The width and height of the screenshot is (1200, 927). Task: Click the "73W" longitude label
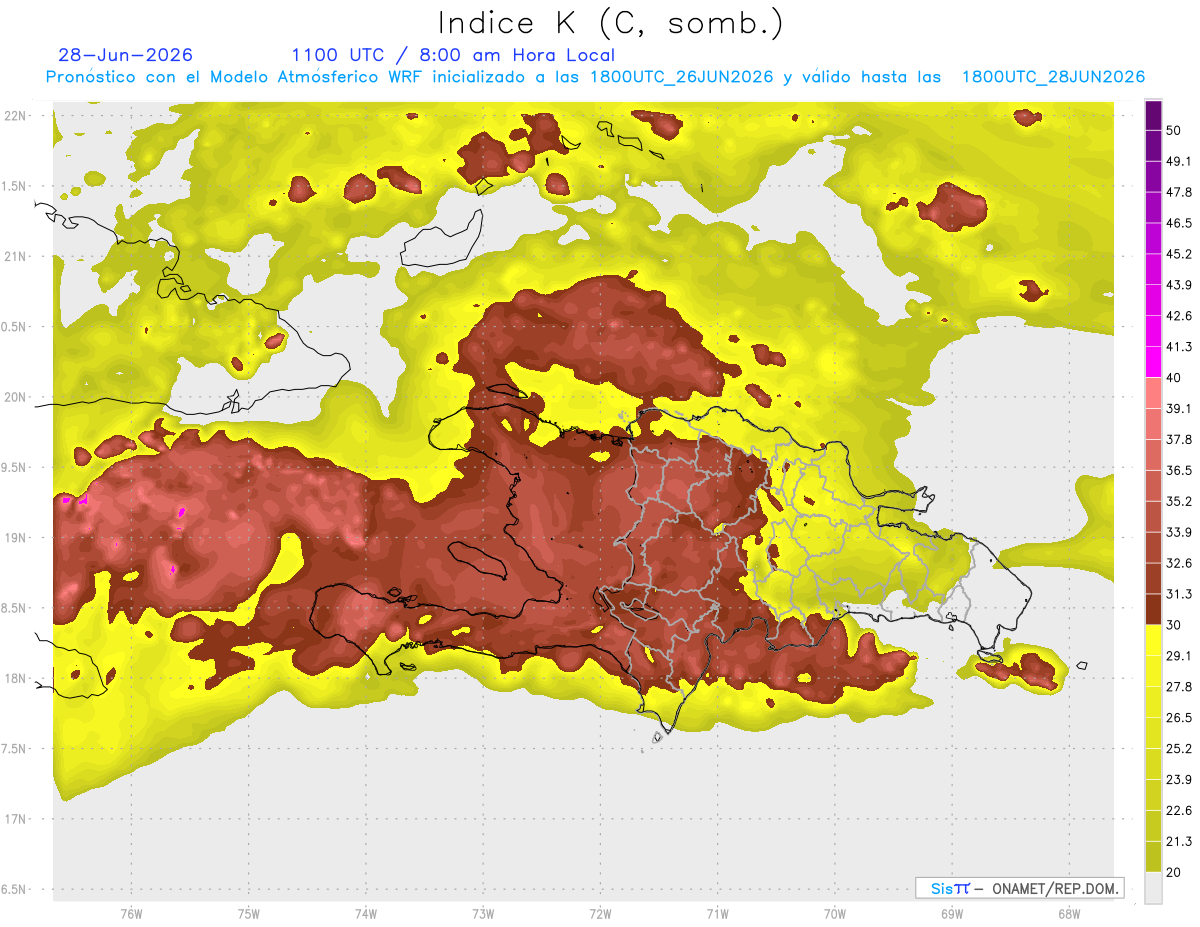click(483, 913)
